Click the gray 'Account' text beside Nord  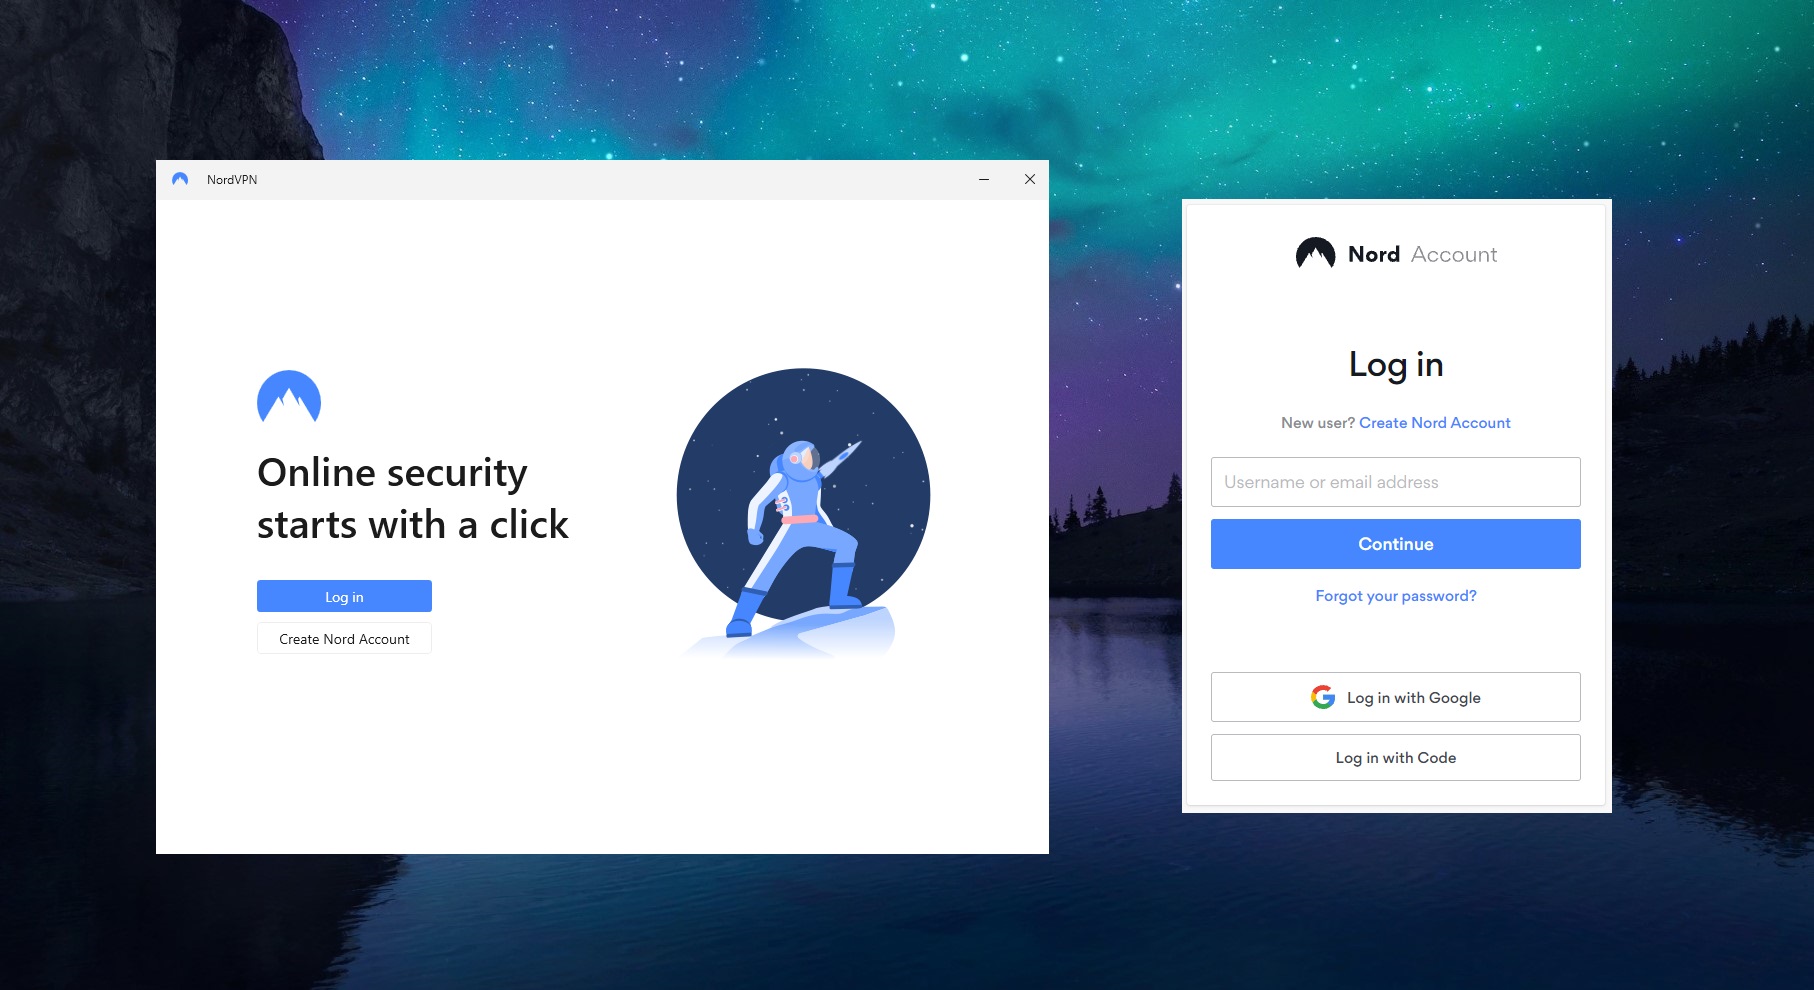1453,254
